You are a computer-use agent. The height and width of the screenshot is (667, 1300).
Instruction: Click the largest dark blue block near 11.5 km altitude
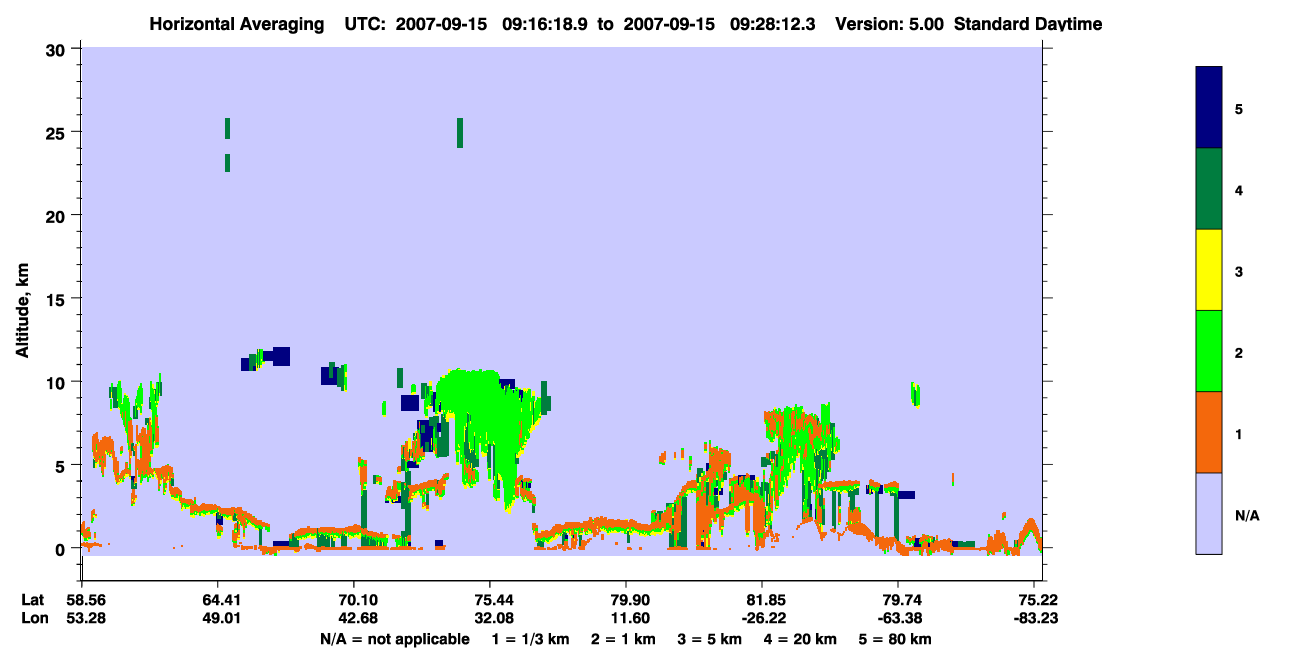coord(281,356)
